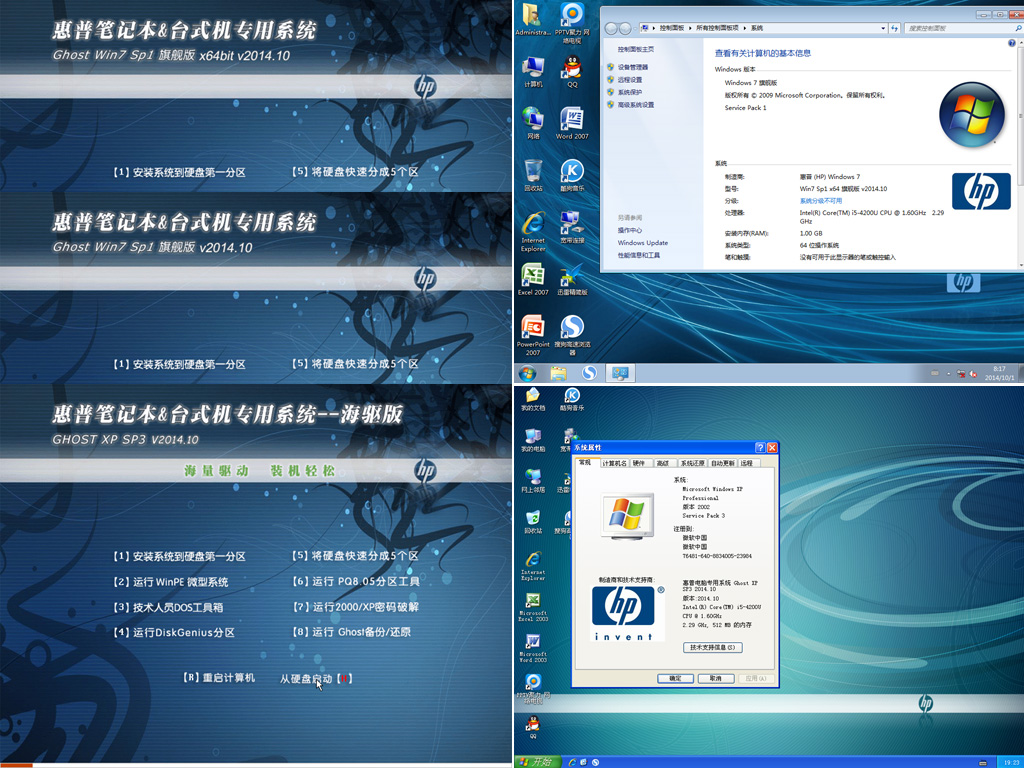The width and height of the screenshot is (1024, 768).
Task: Click IE quick launch icon on XP taskbar
Action: point(573,762)
